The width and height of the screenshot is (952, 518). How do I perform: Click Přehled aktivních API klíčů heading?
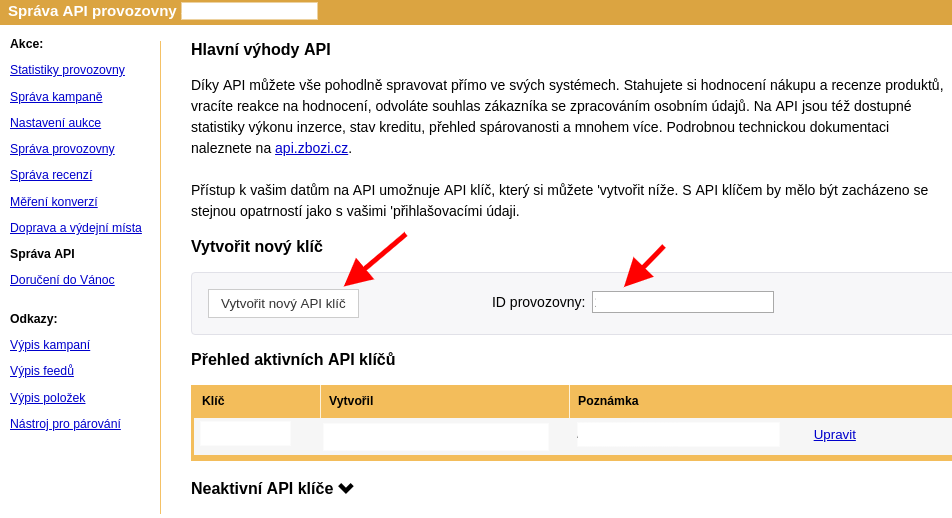click(293, 360)
